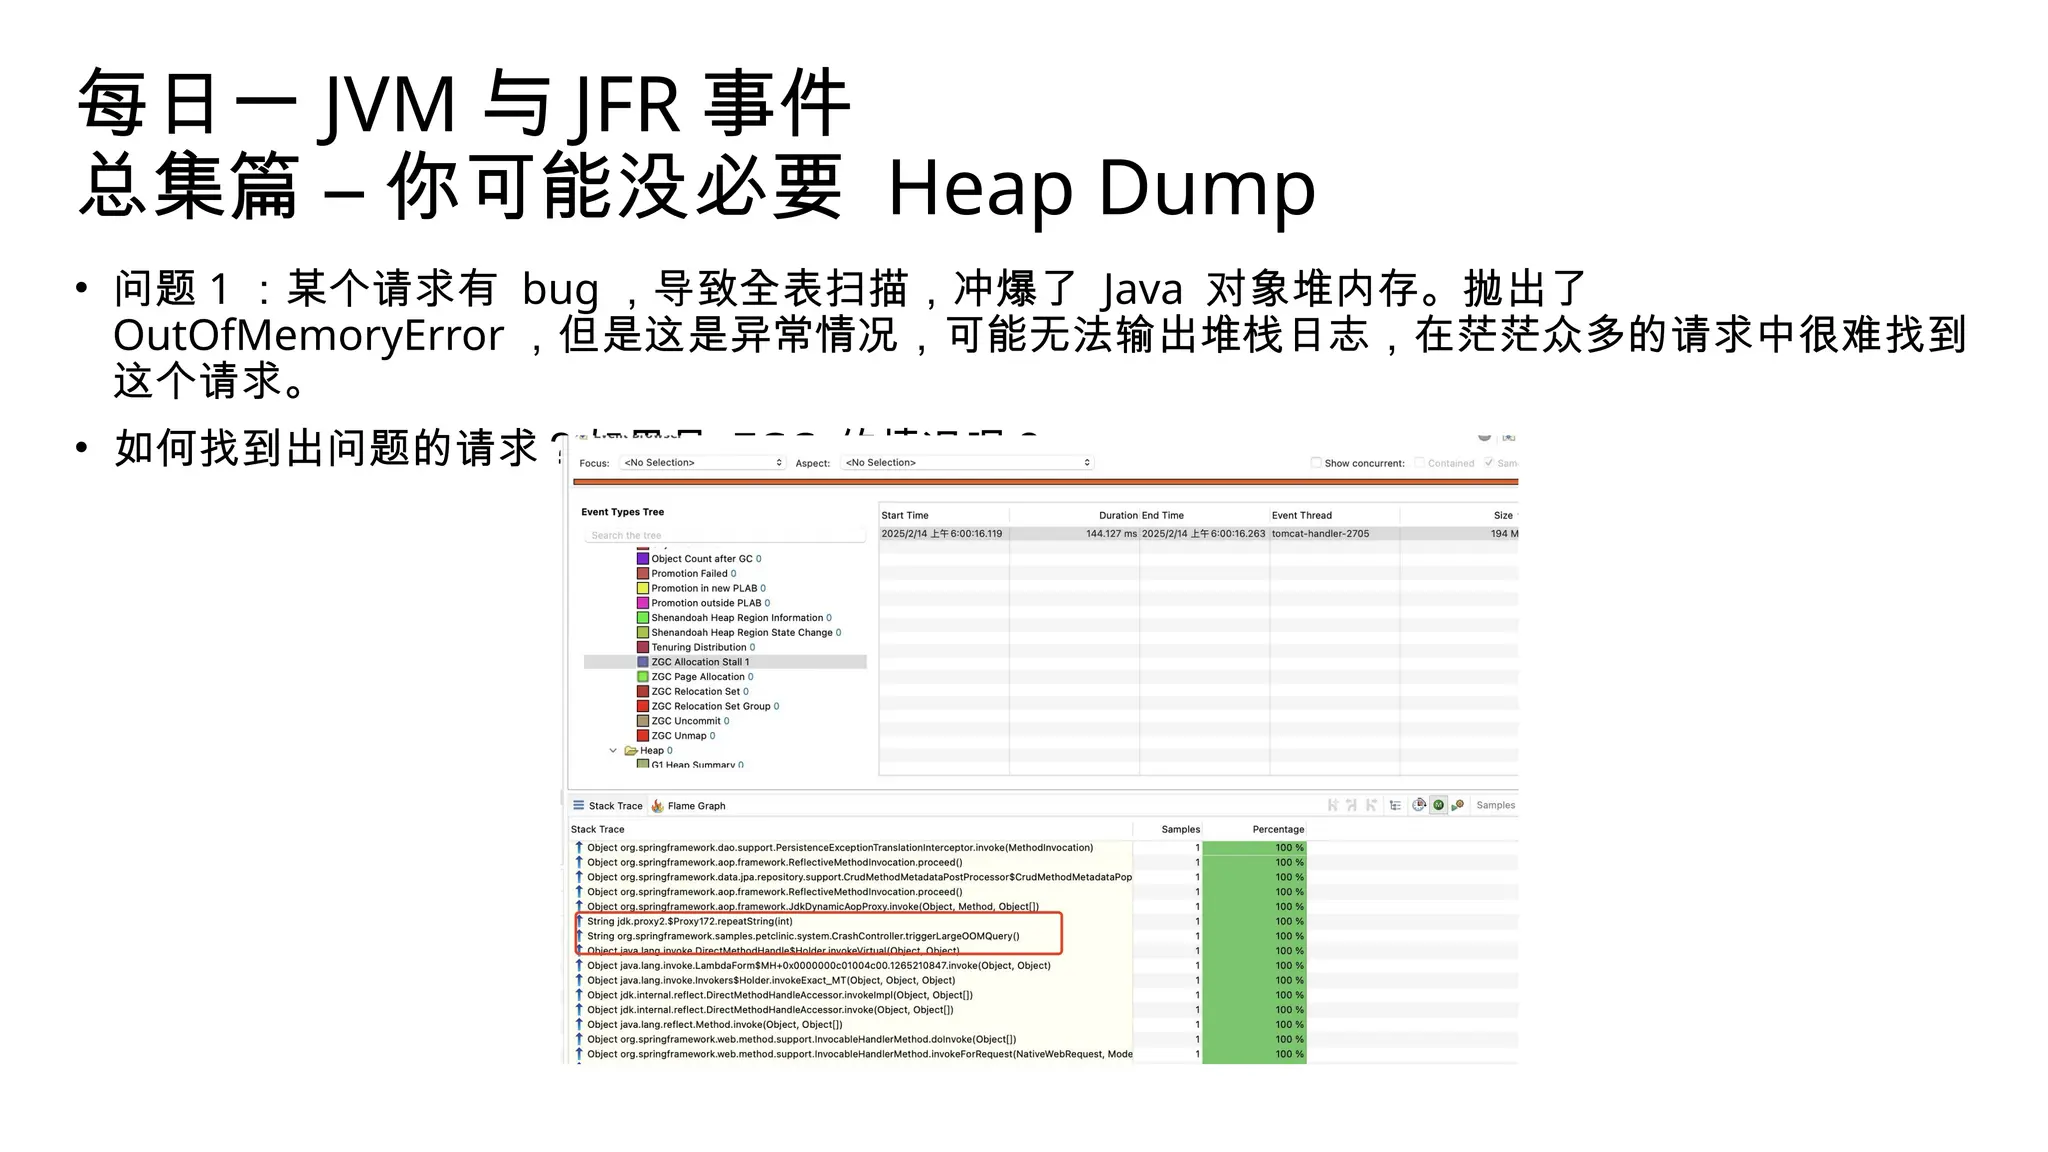Check the Show concurrent checkbox
Screen dimensions: 2048x1152
[x=1316, y=463]
